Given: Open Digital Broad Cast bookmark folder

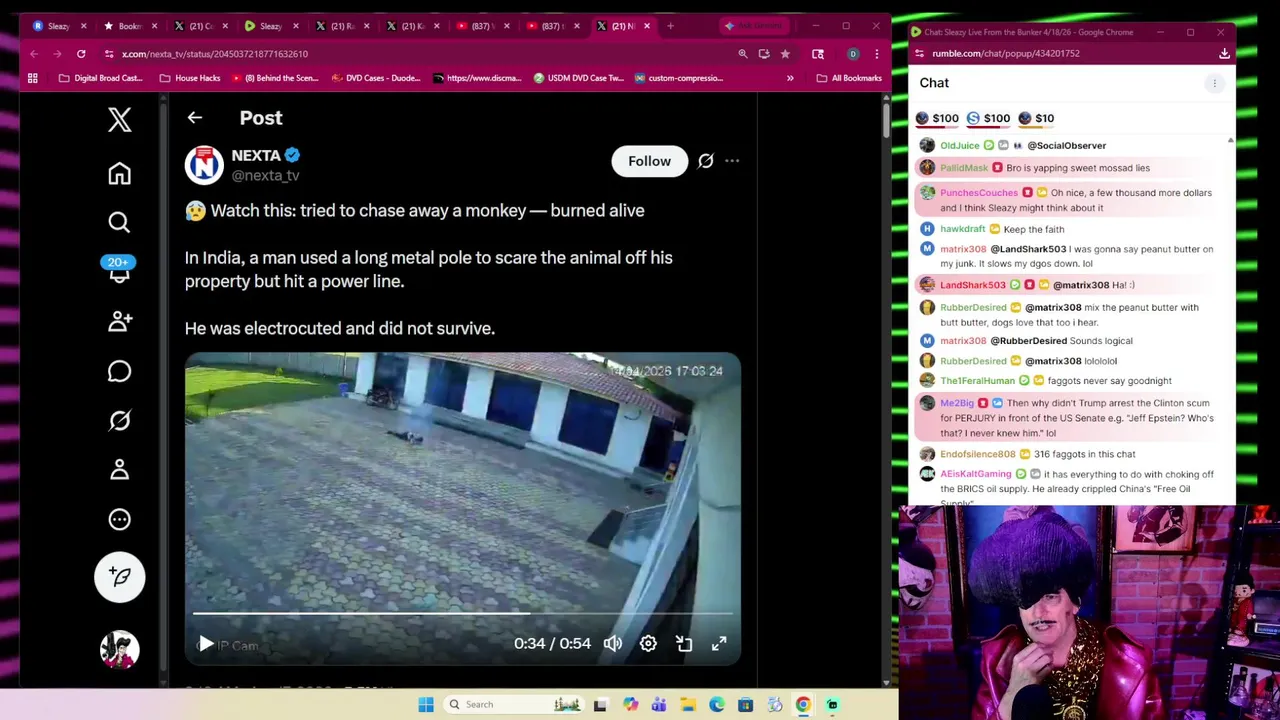Looking at the screenshot, I should (100, 78).
